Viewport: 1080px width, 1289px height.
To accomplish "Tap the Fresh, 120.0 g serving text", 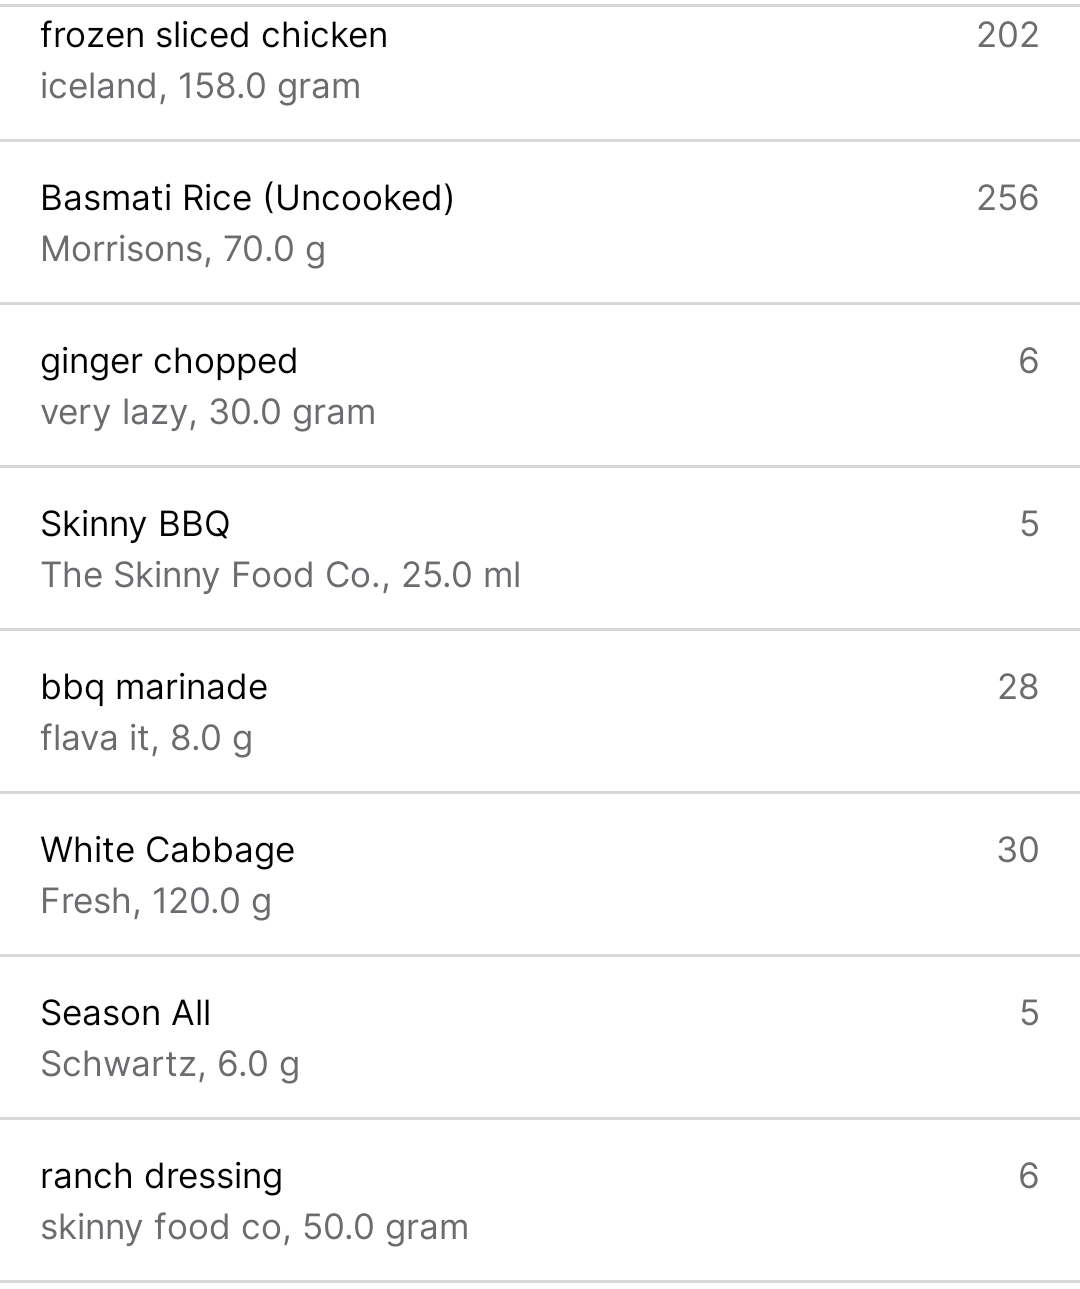I will 156,901.
